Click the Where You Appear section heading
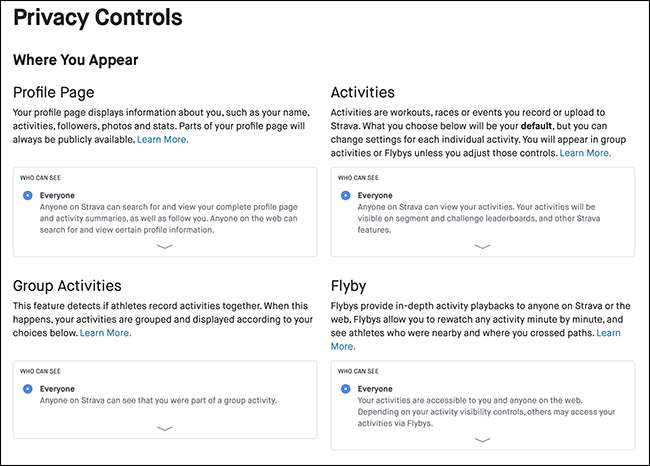This screenshot has width=650, height=466. tap(76, 60)
